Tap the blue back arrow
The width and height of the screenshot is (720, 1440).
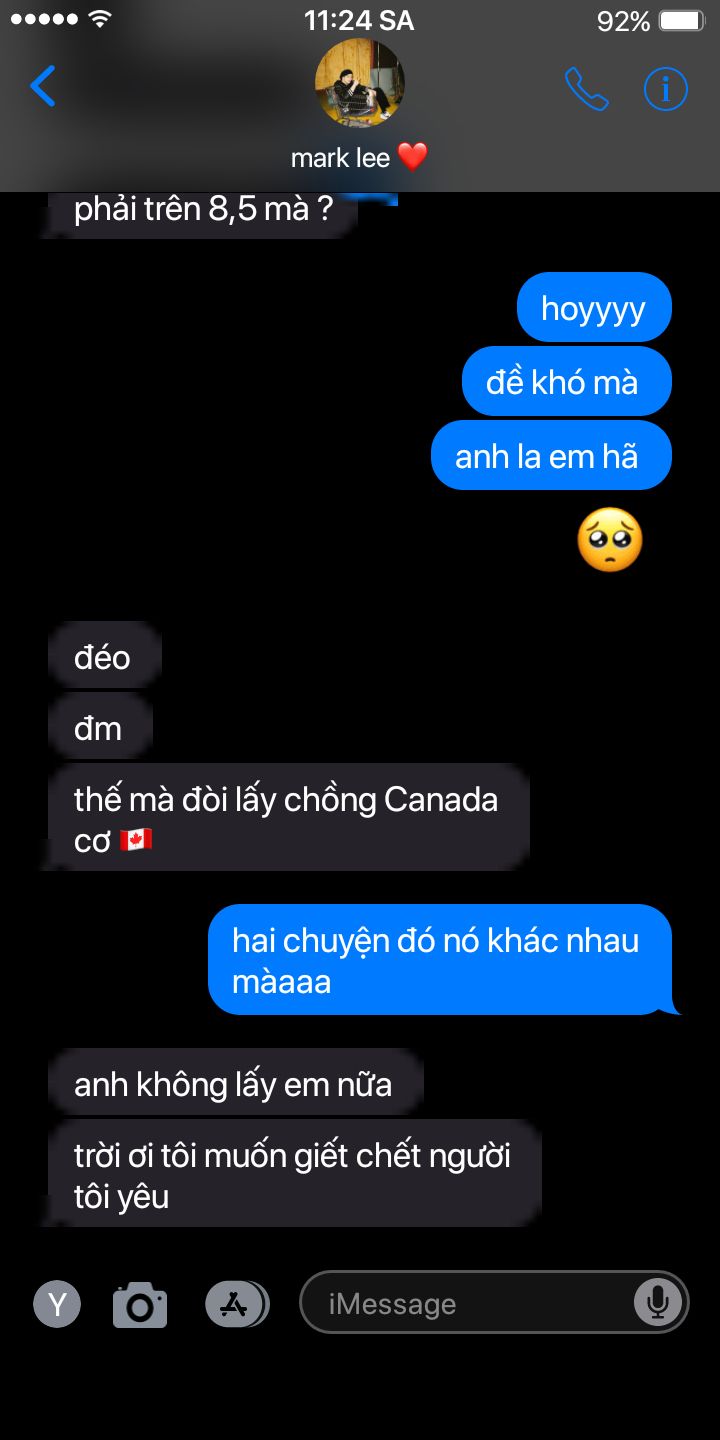(43, 86)
